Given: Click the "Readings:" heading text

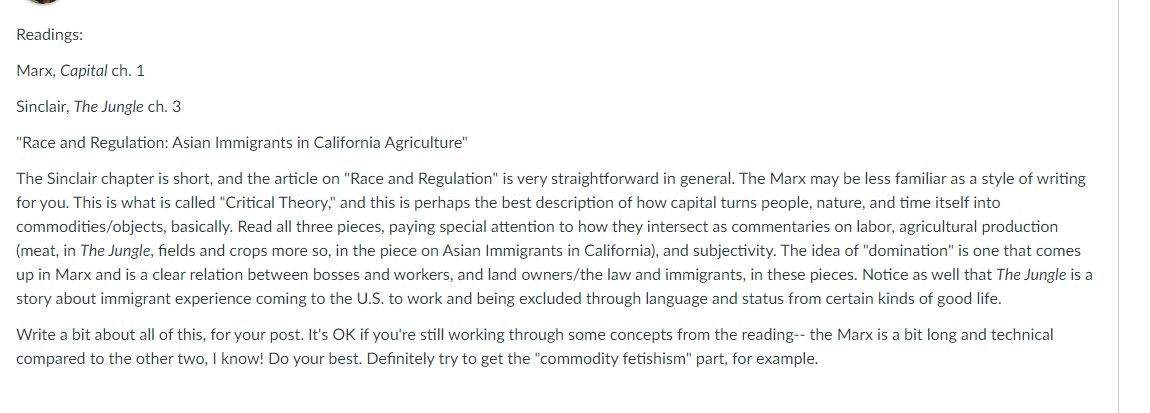Looking at the screenshot, I should coord(50,34).
